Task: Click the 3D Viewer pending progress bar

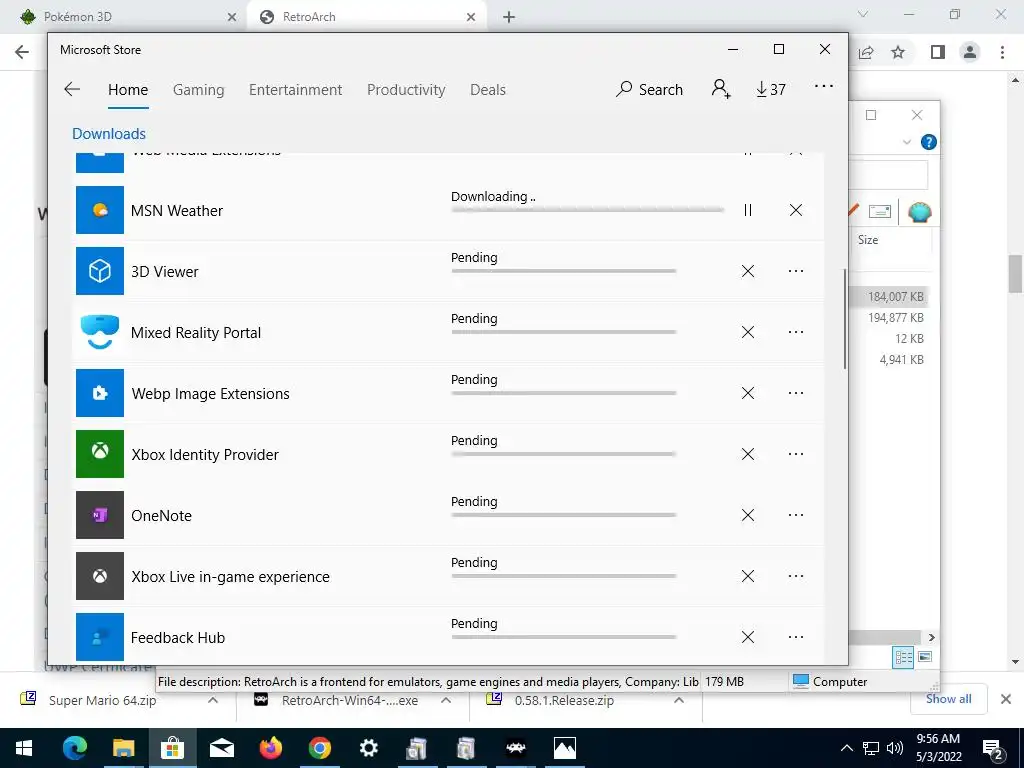Action: (x=564, y=271)
